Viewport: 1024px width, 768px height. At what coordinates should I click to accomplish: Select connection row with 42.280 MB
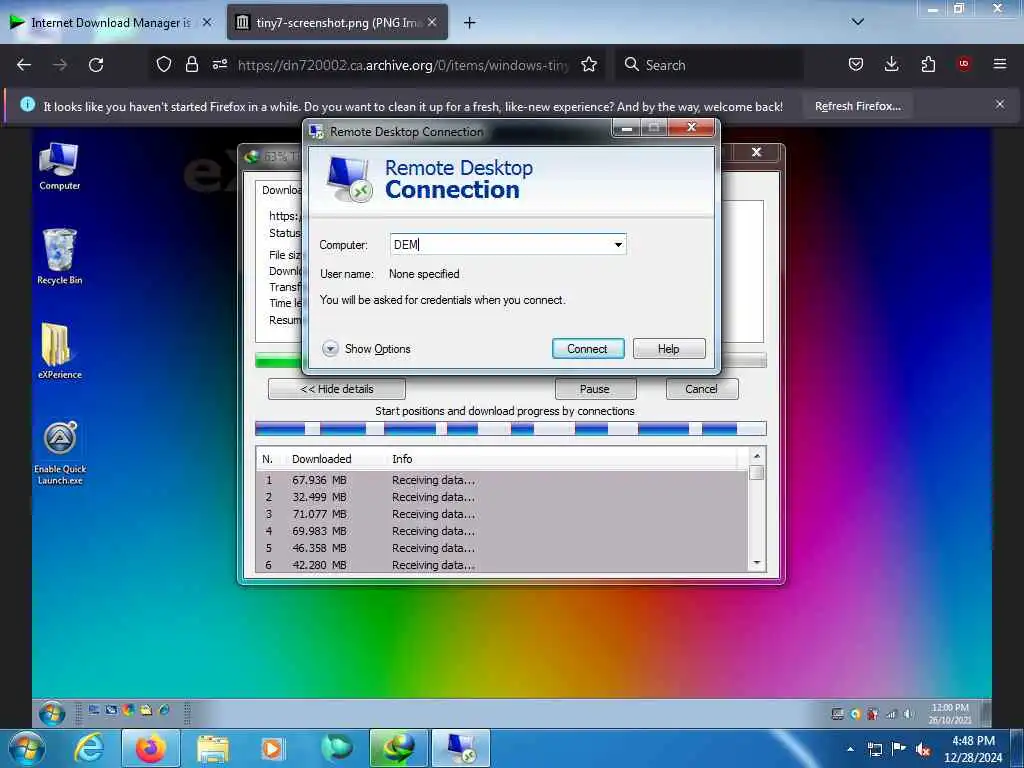point(502,565)
